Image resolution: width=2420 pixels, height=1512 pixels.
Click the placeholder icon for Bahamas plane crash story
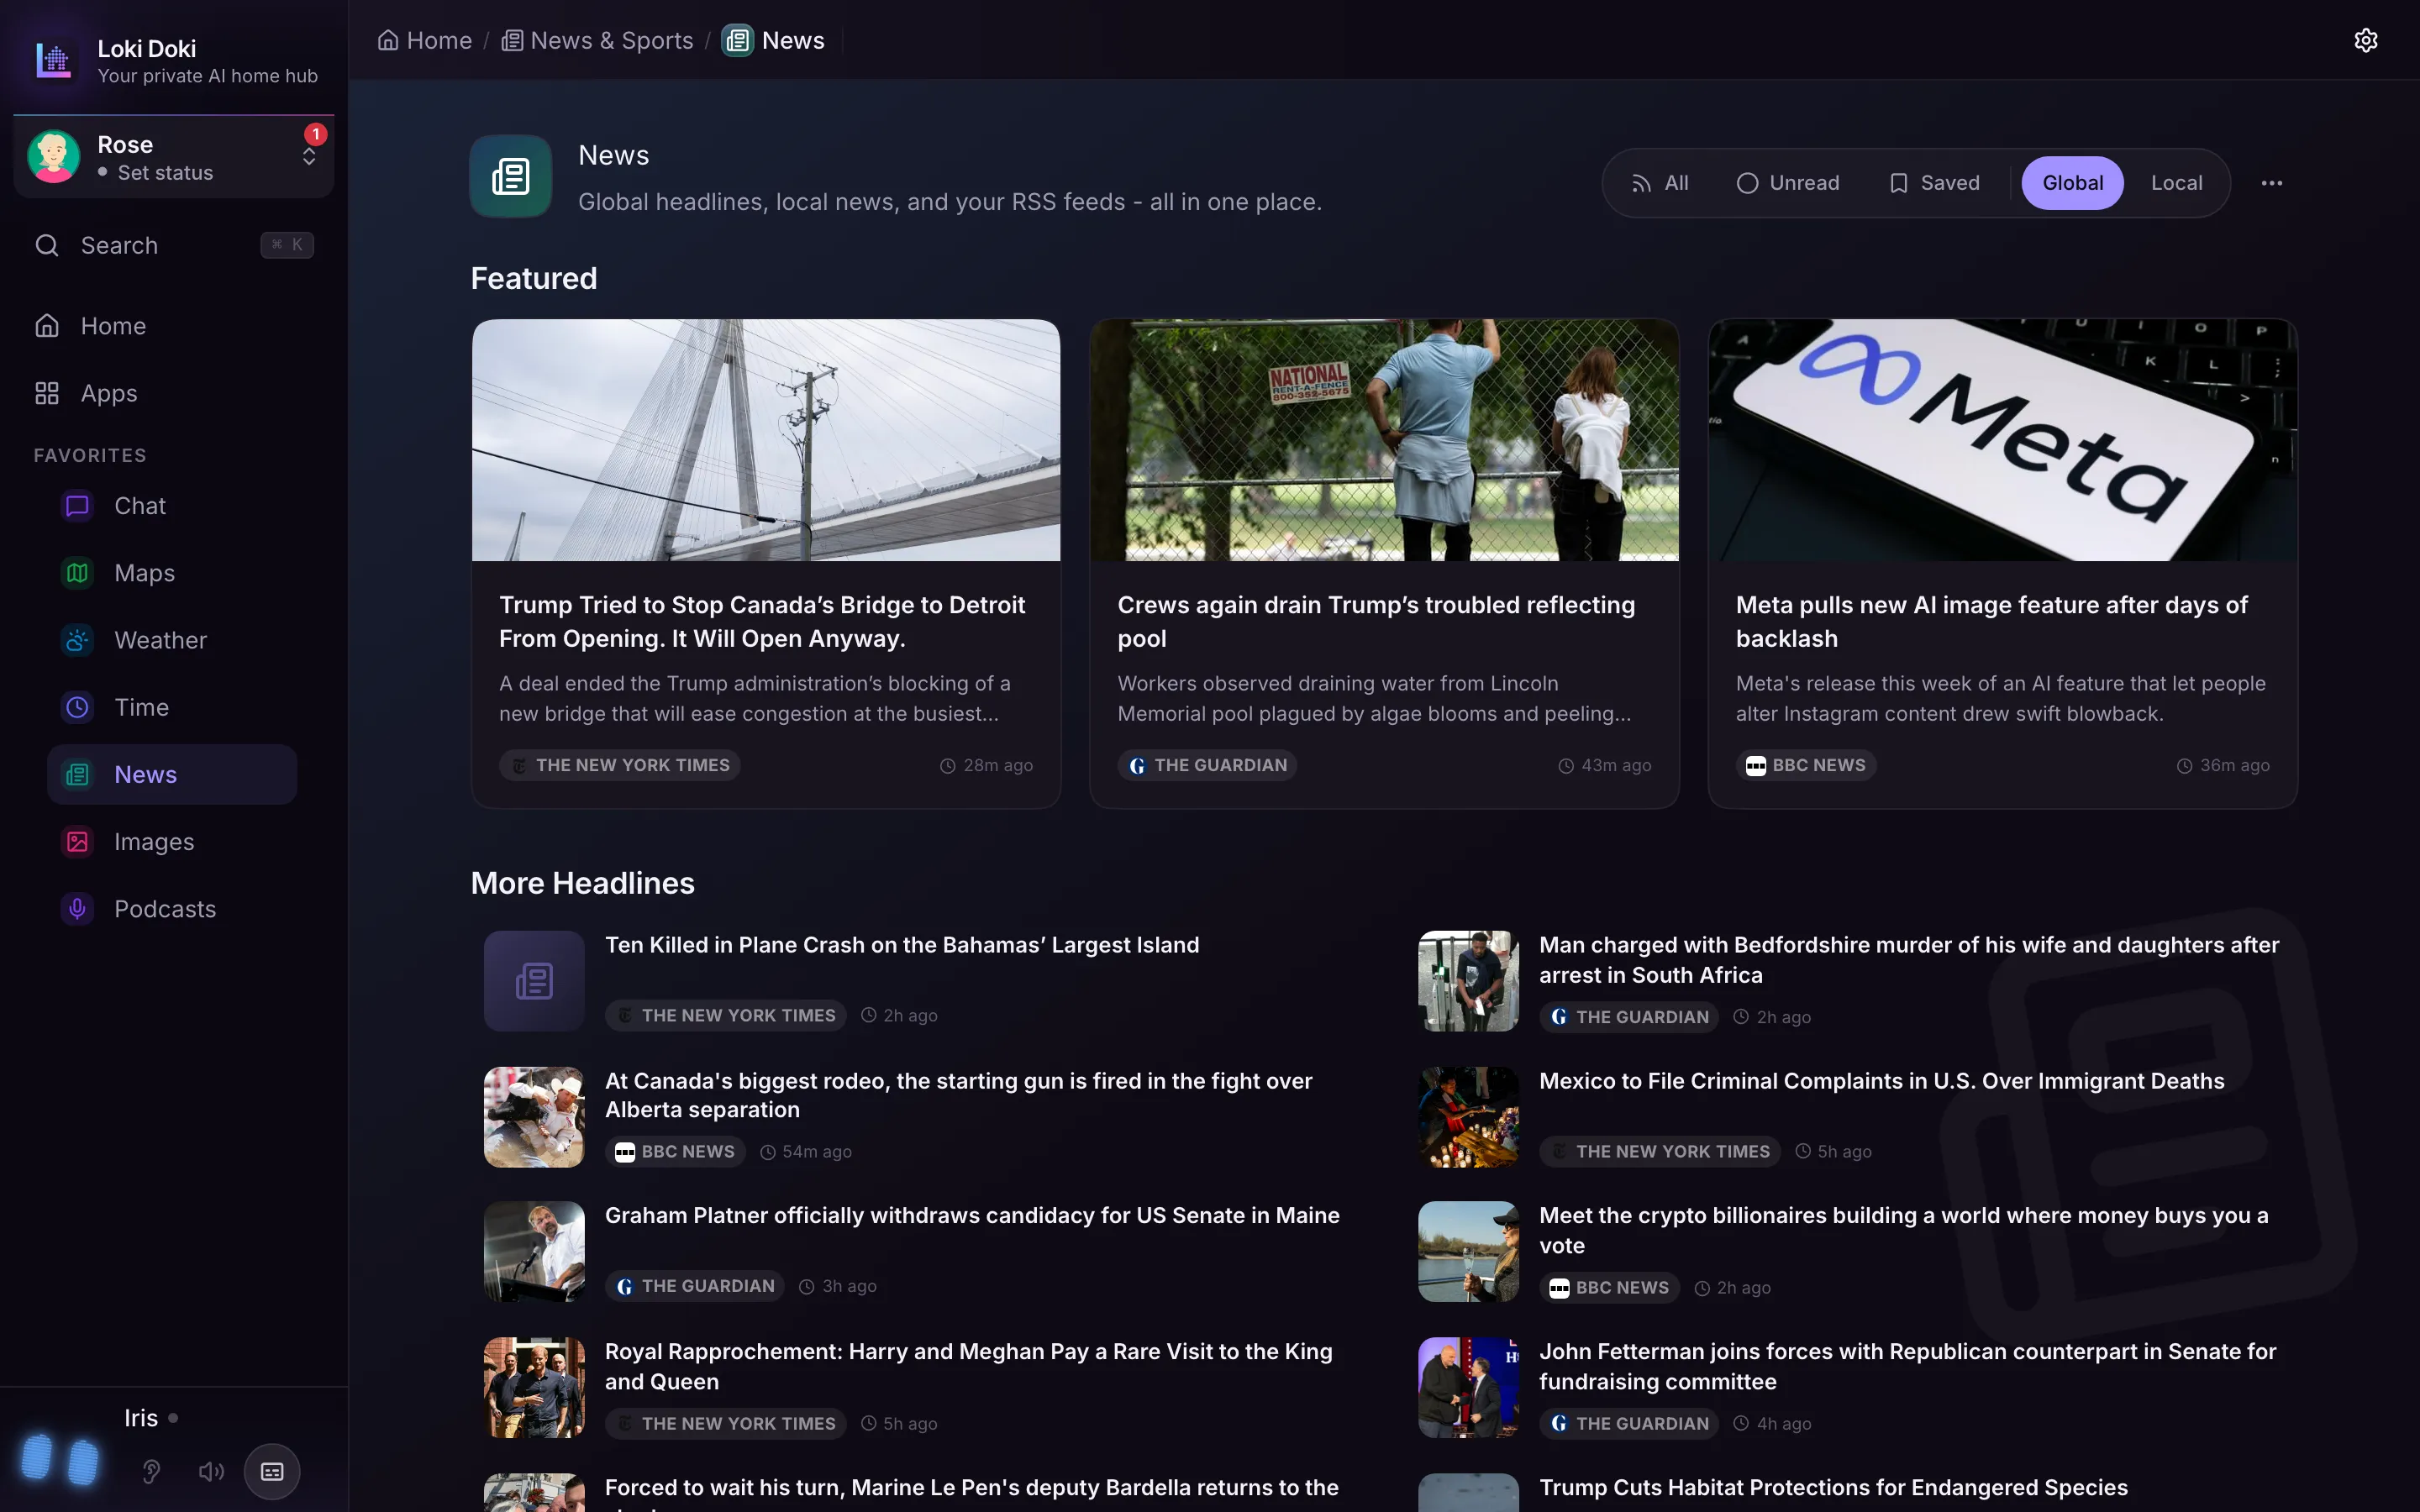click(x=534, y=981)
